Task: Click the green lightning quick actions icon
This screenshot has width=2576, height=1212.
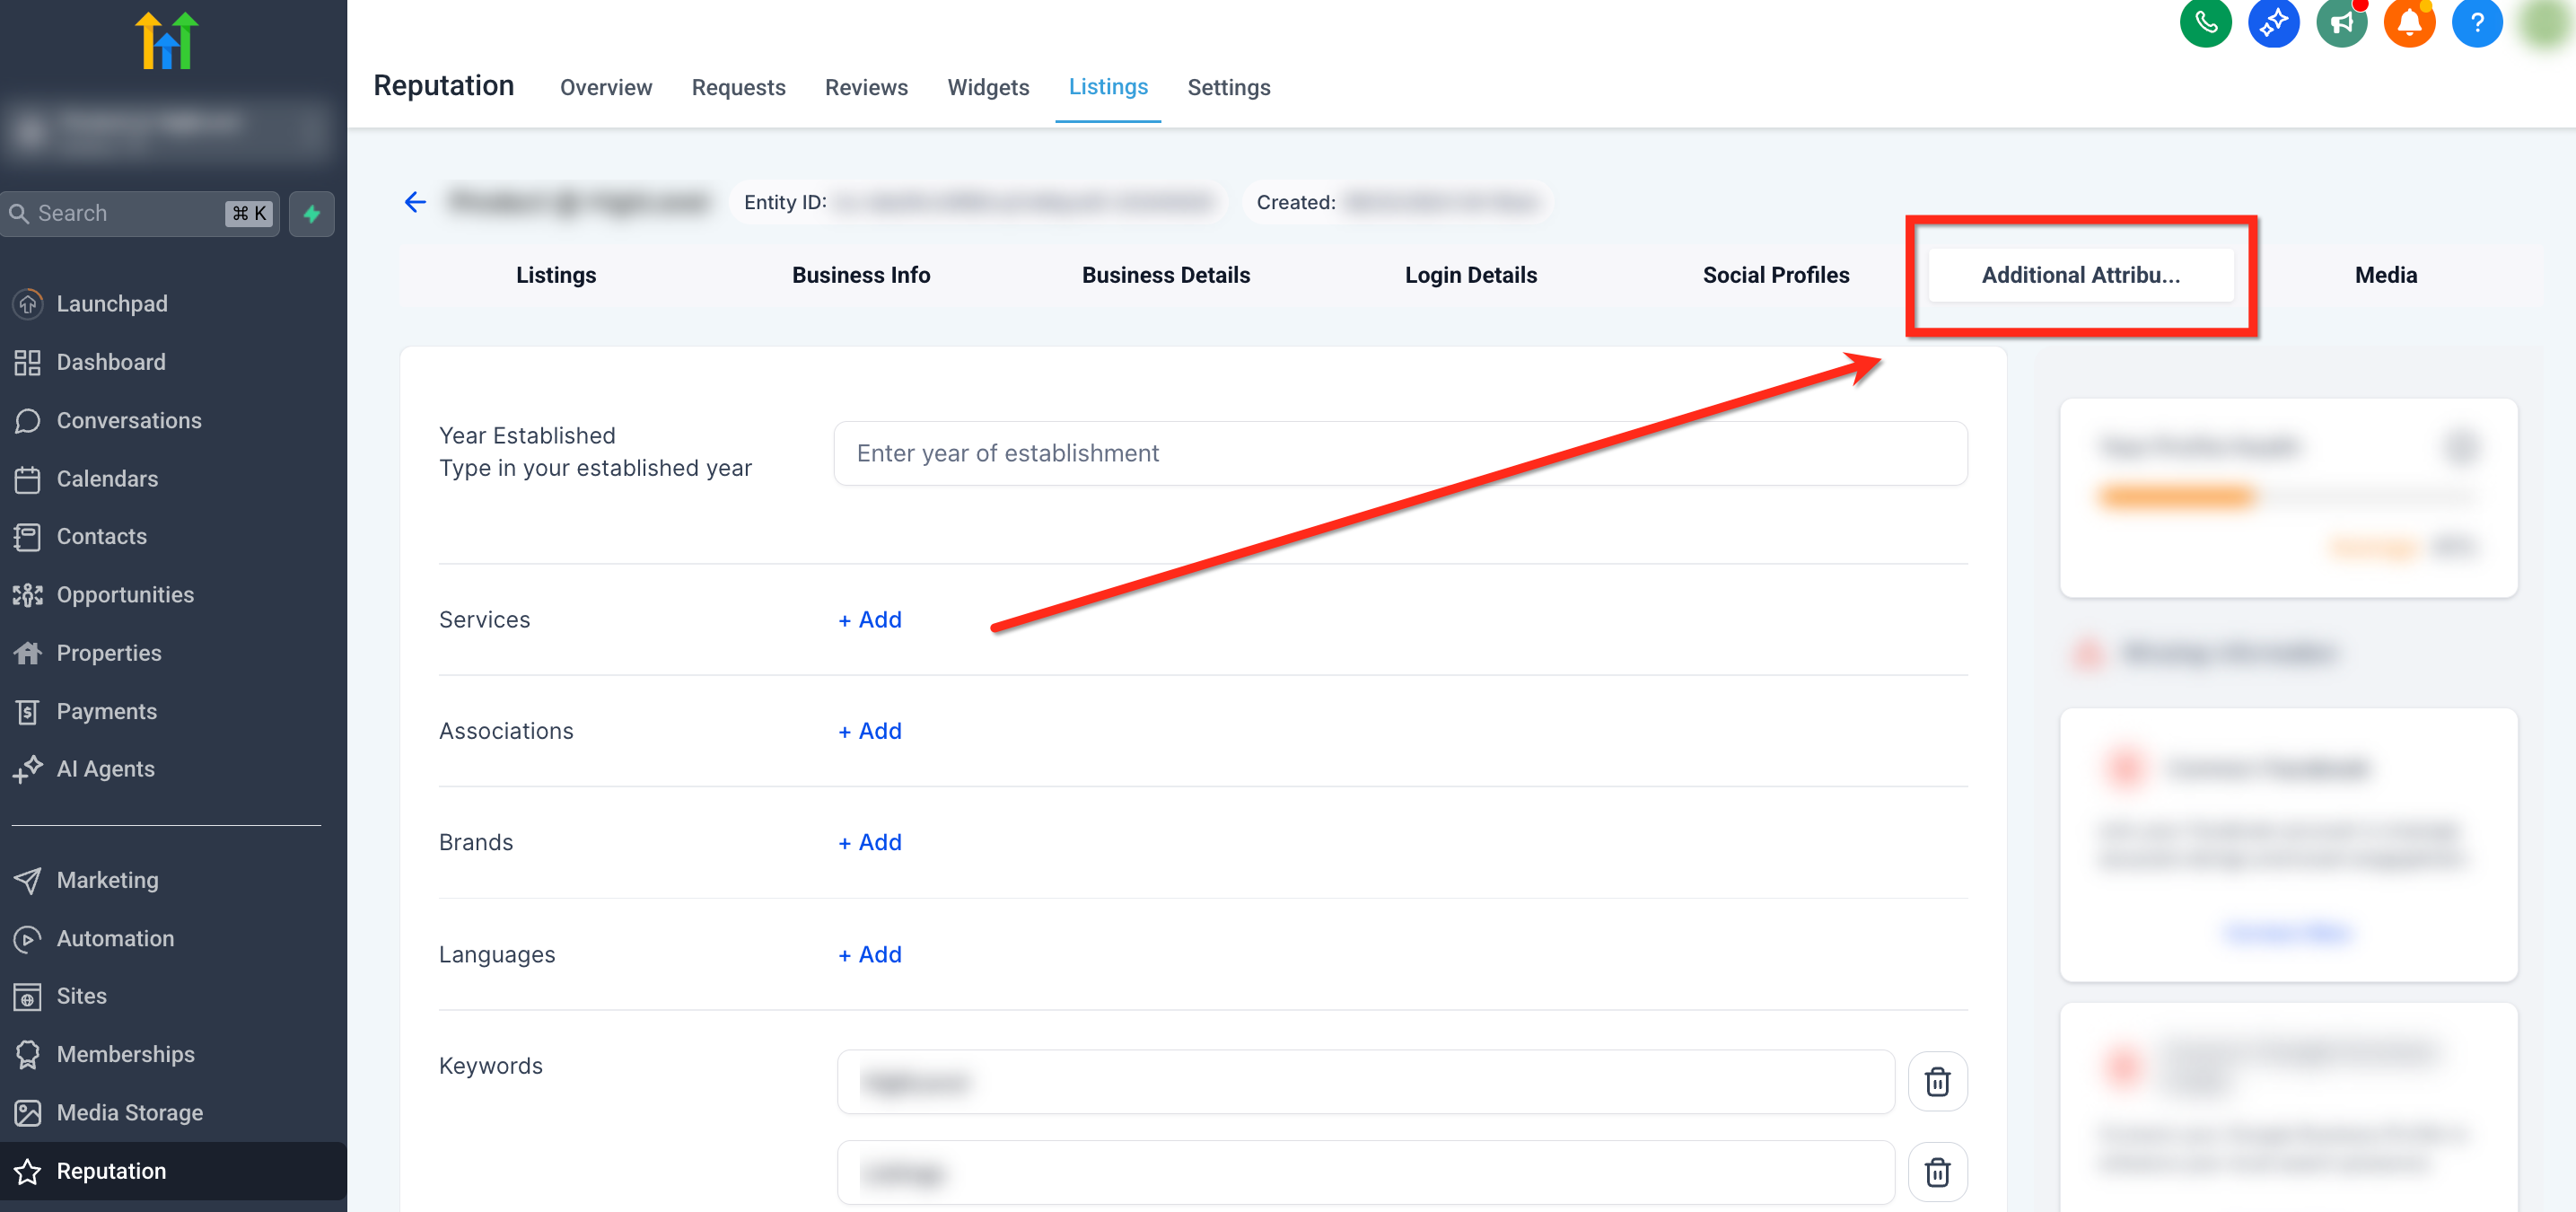Action: tap(312, 214)
